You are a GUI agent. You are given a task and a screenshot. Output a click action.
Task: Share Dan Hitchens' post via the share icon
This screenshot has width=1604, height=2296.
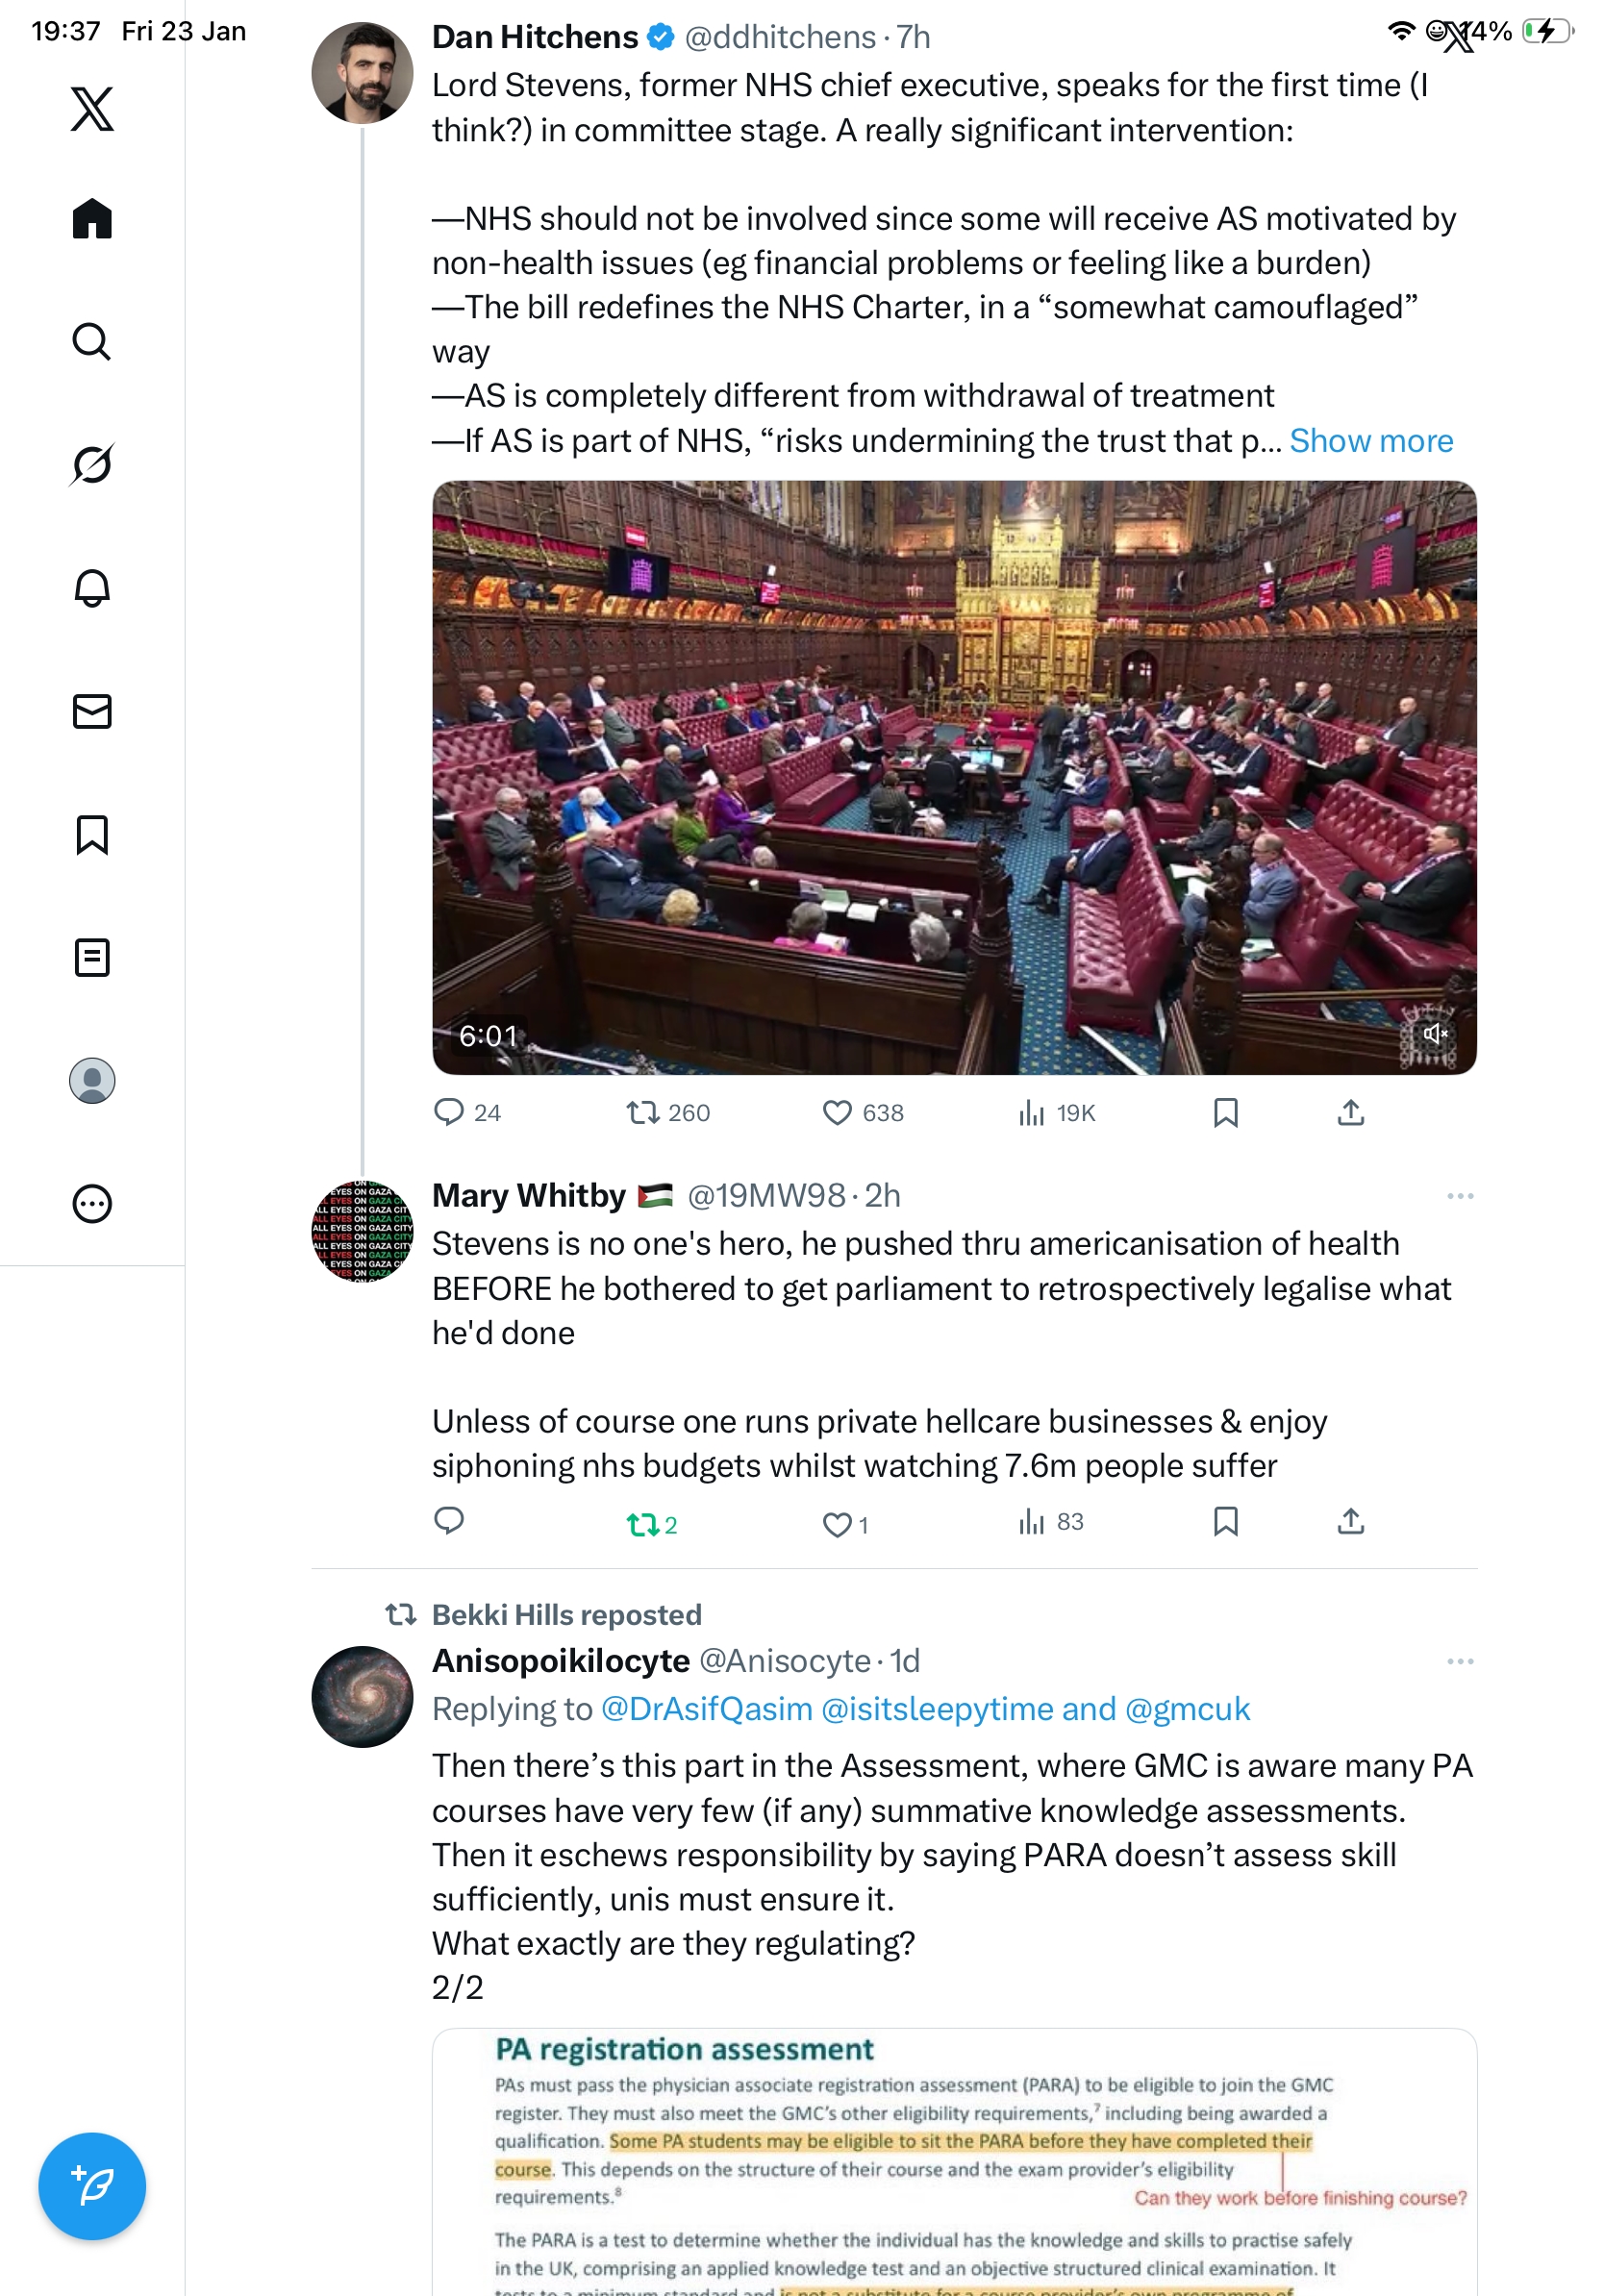1350,1112
